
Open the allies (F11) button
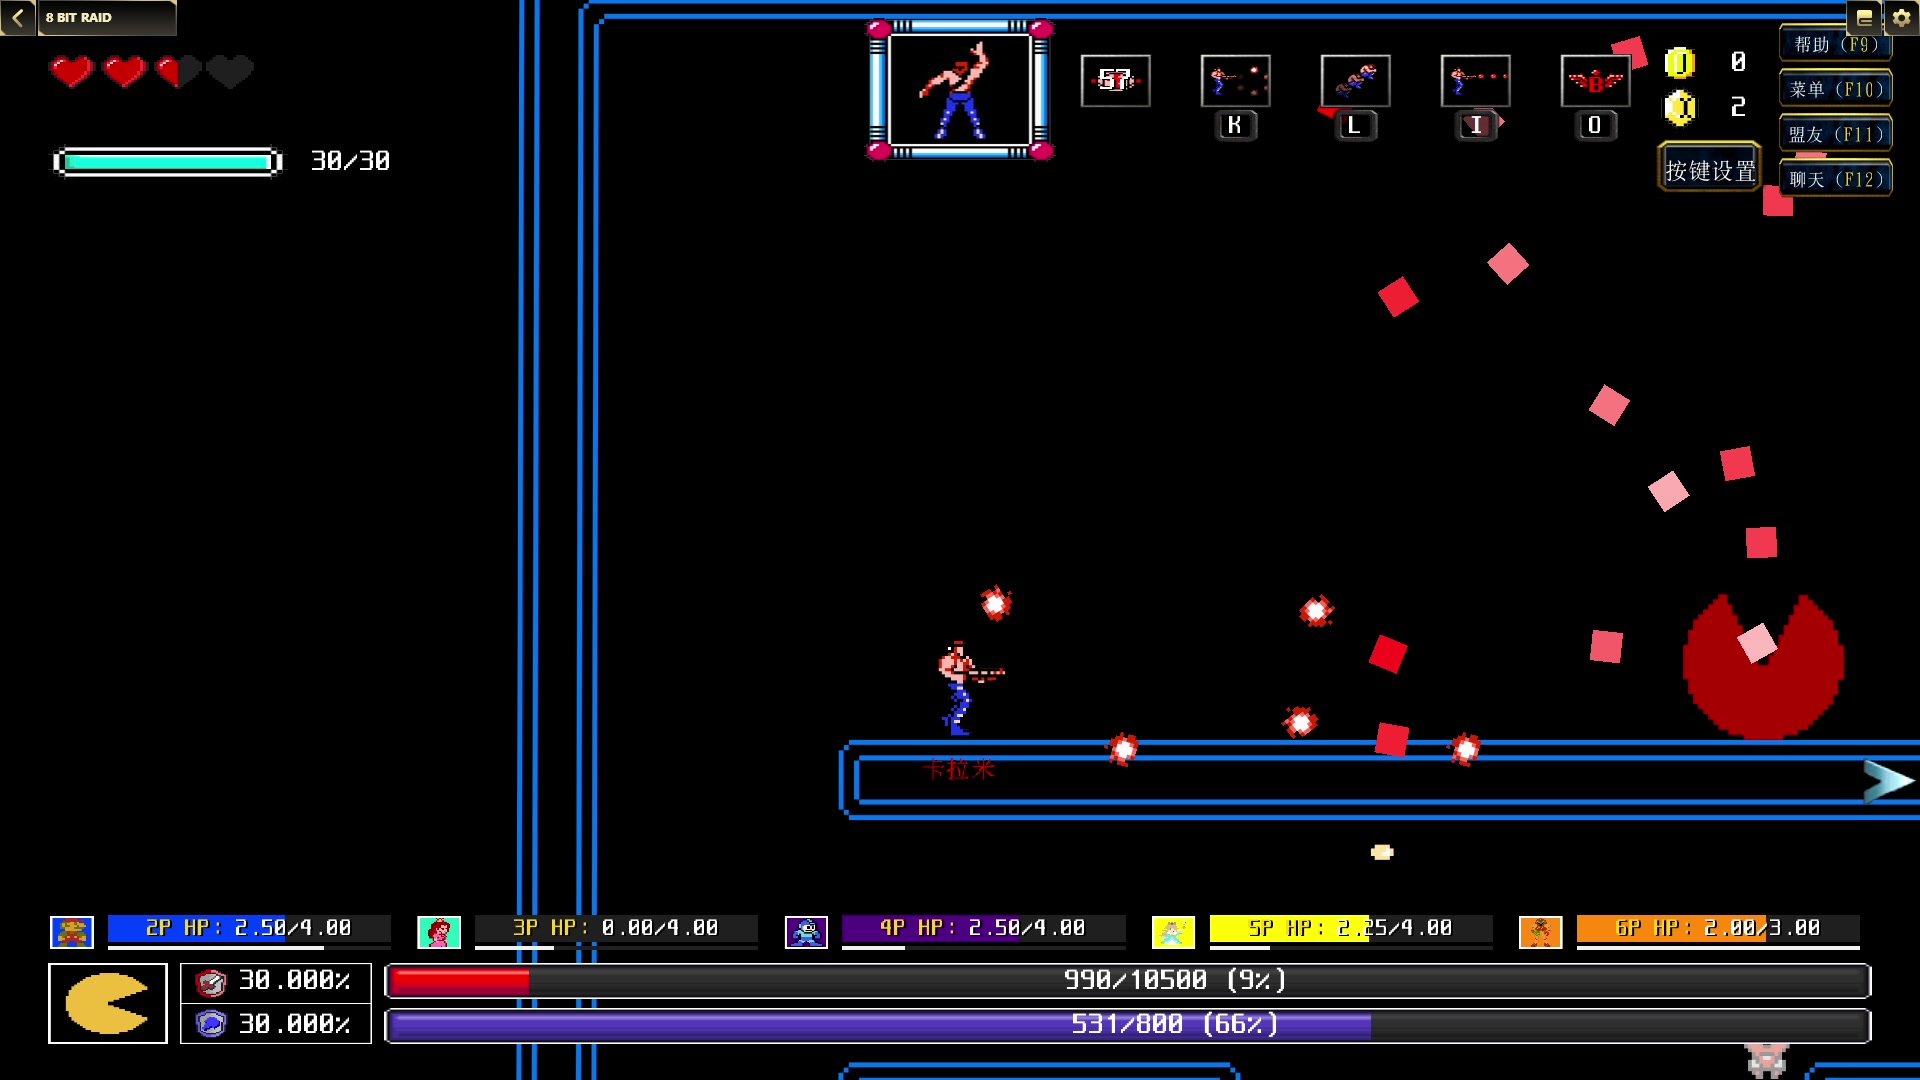[x=1835, y=135]
